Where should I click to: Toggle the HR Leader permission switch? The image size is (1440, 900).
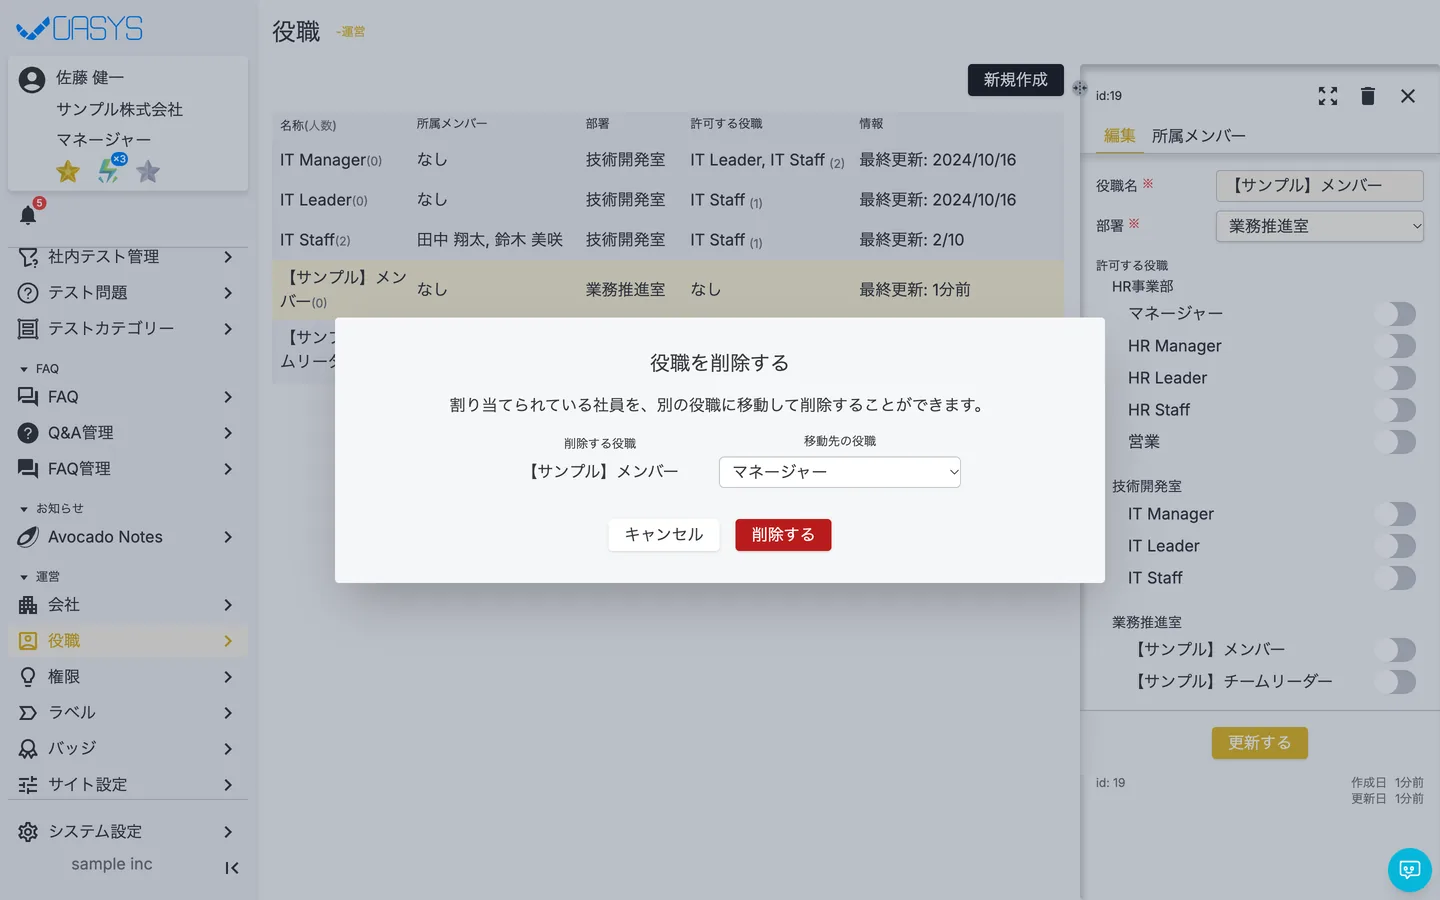pos(1395,378)
